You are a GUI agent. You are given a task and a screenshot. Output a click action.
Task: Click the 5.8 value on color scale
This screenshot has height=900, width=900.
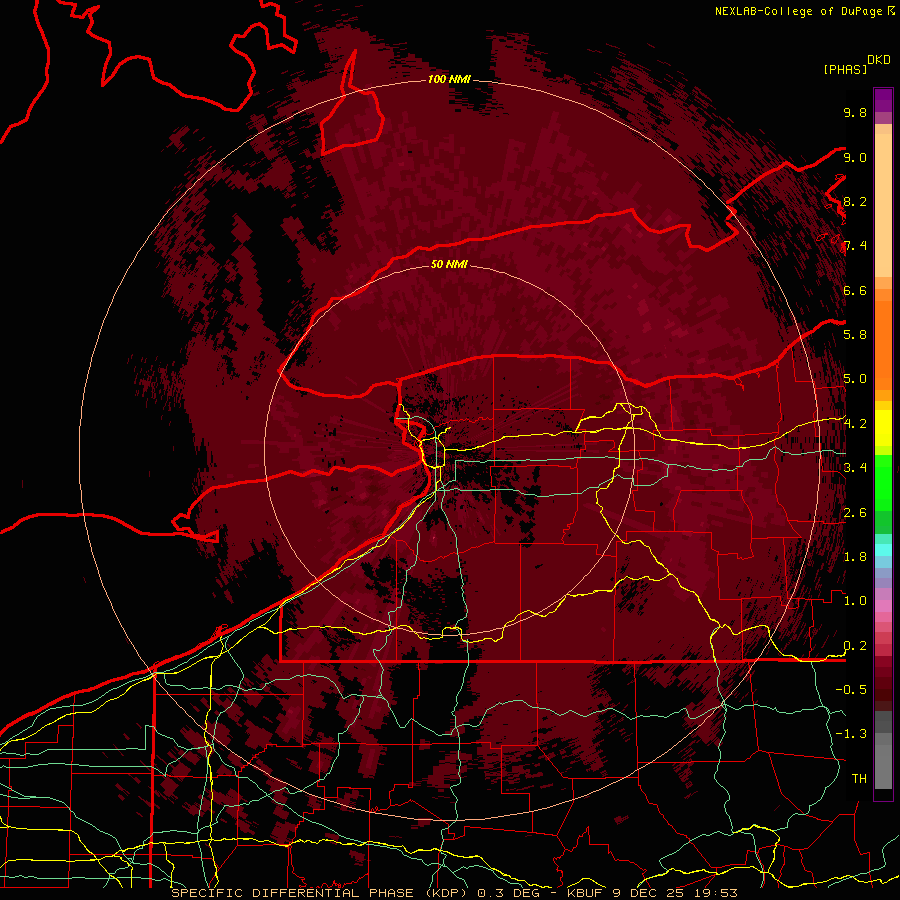855,334
